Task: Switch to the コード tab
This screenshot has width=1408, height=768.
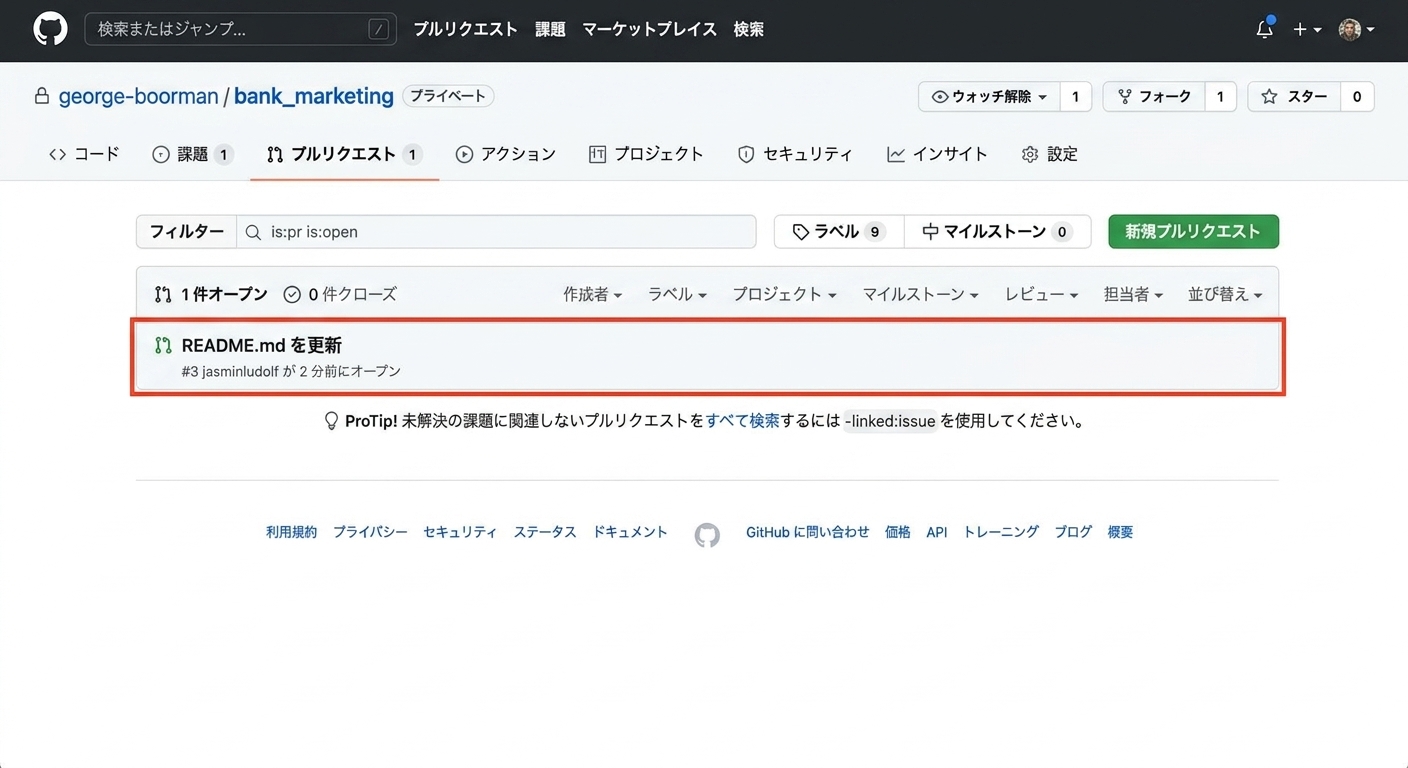Action: pyautogui.click(x=84, y=154)
